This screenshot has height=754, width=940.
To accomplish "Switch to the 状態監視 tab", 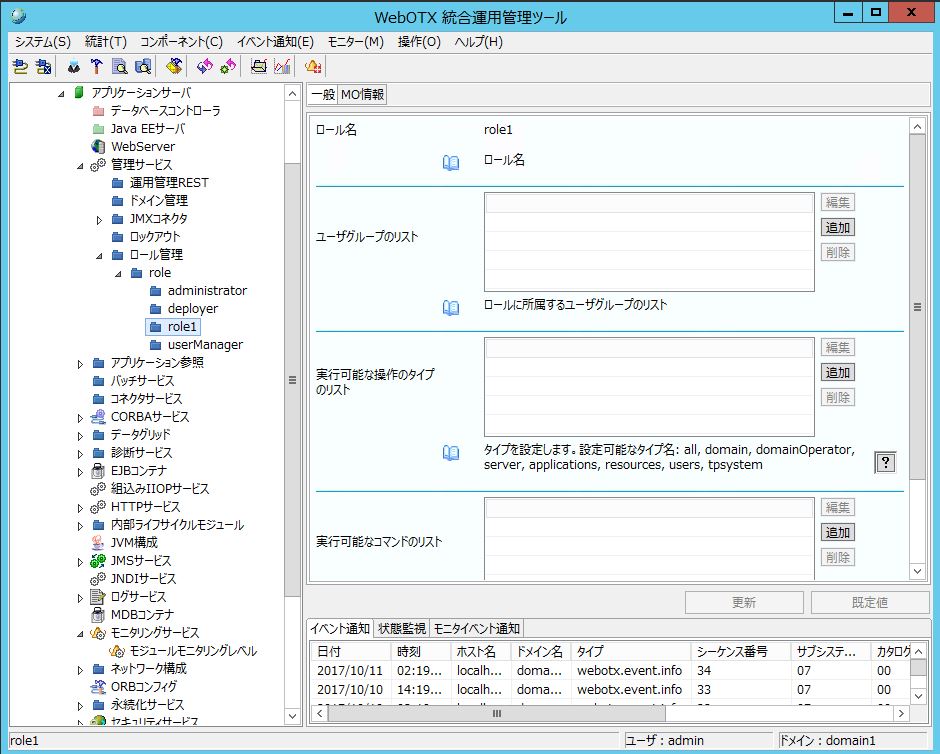I will point(401,628).
